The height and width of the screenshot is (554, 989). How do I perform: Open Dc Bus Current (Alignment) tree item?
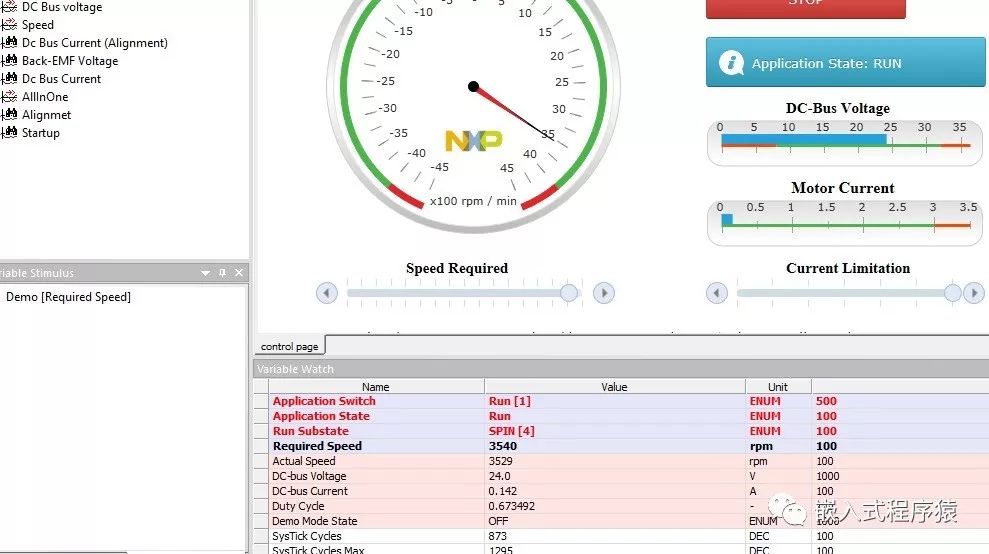pos(95,43)
